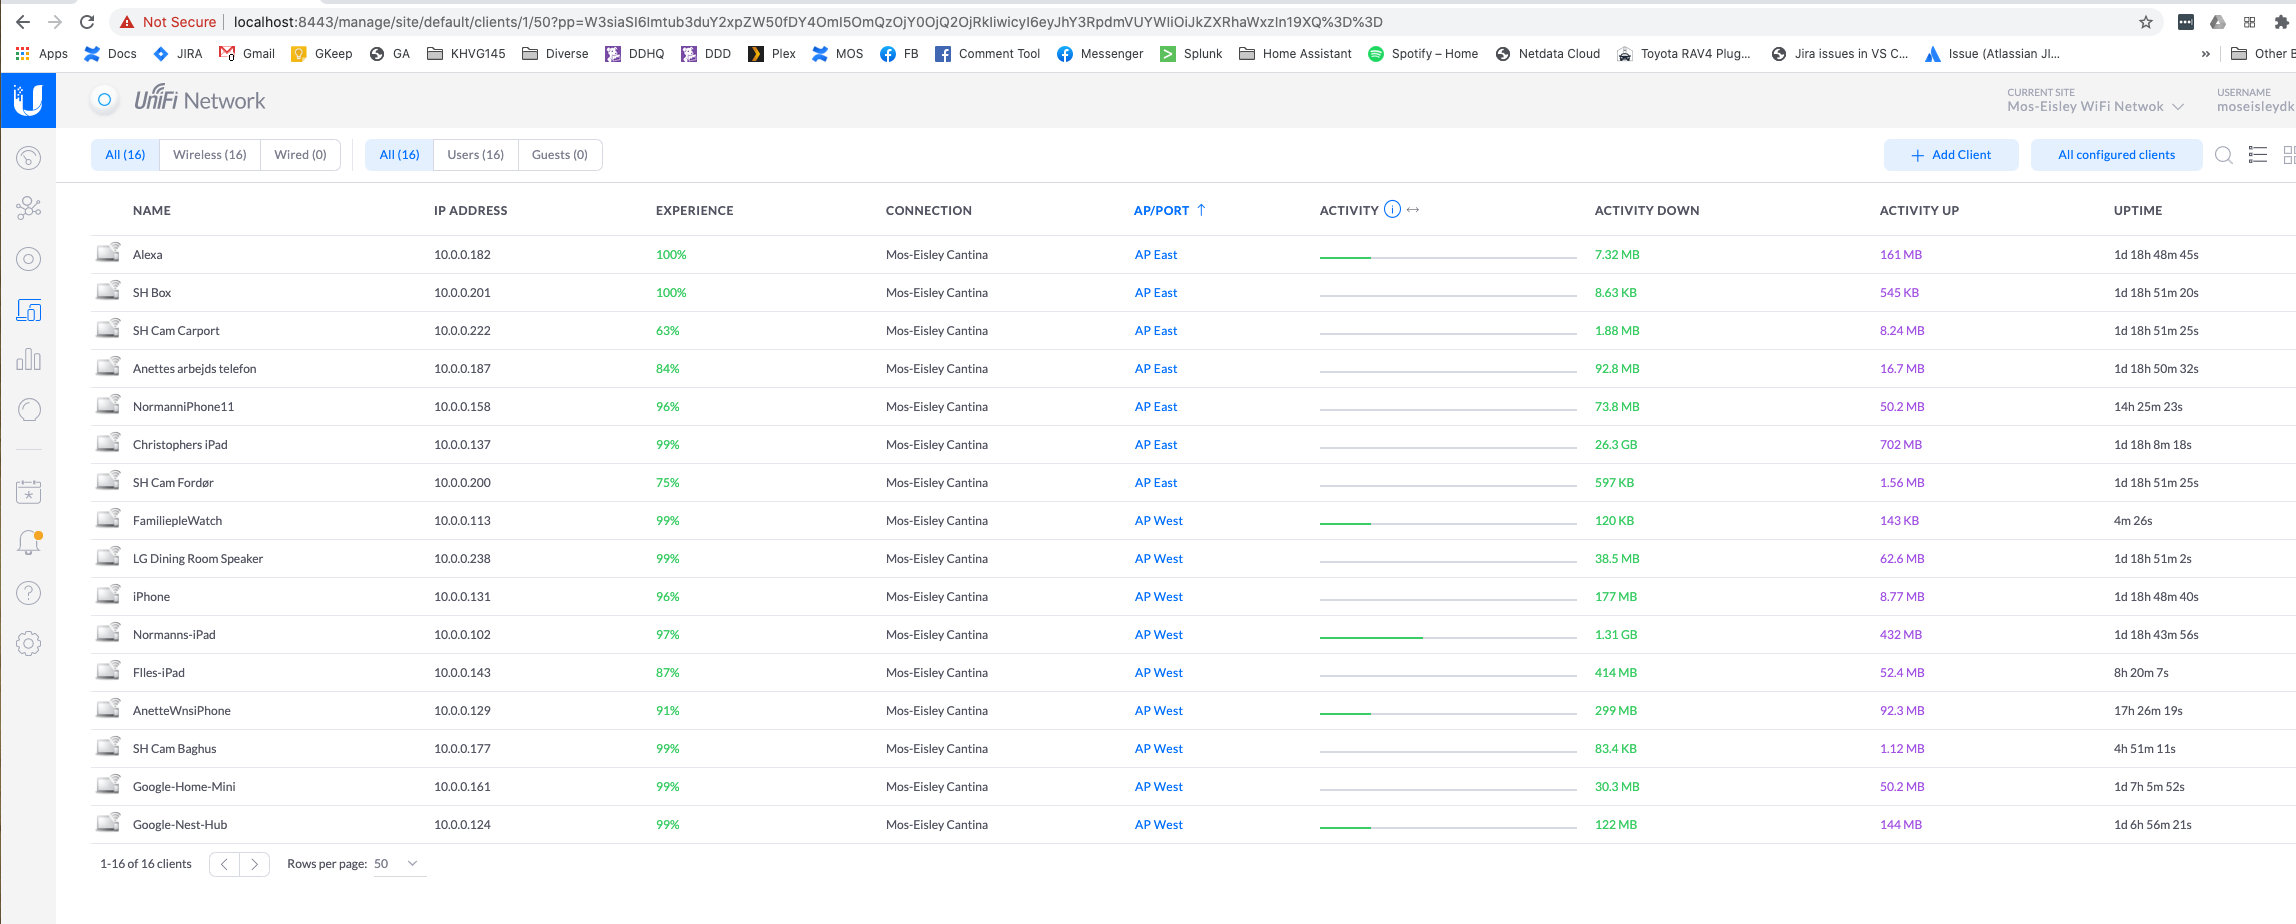Click the search magnifier icon
This screenshot has width=2296, height=924.
2223,155
